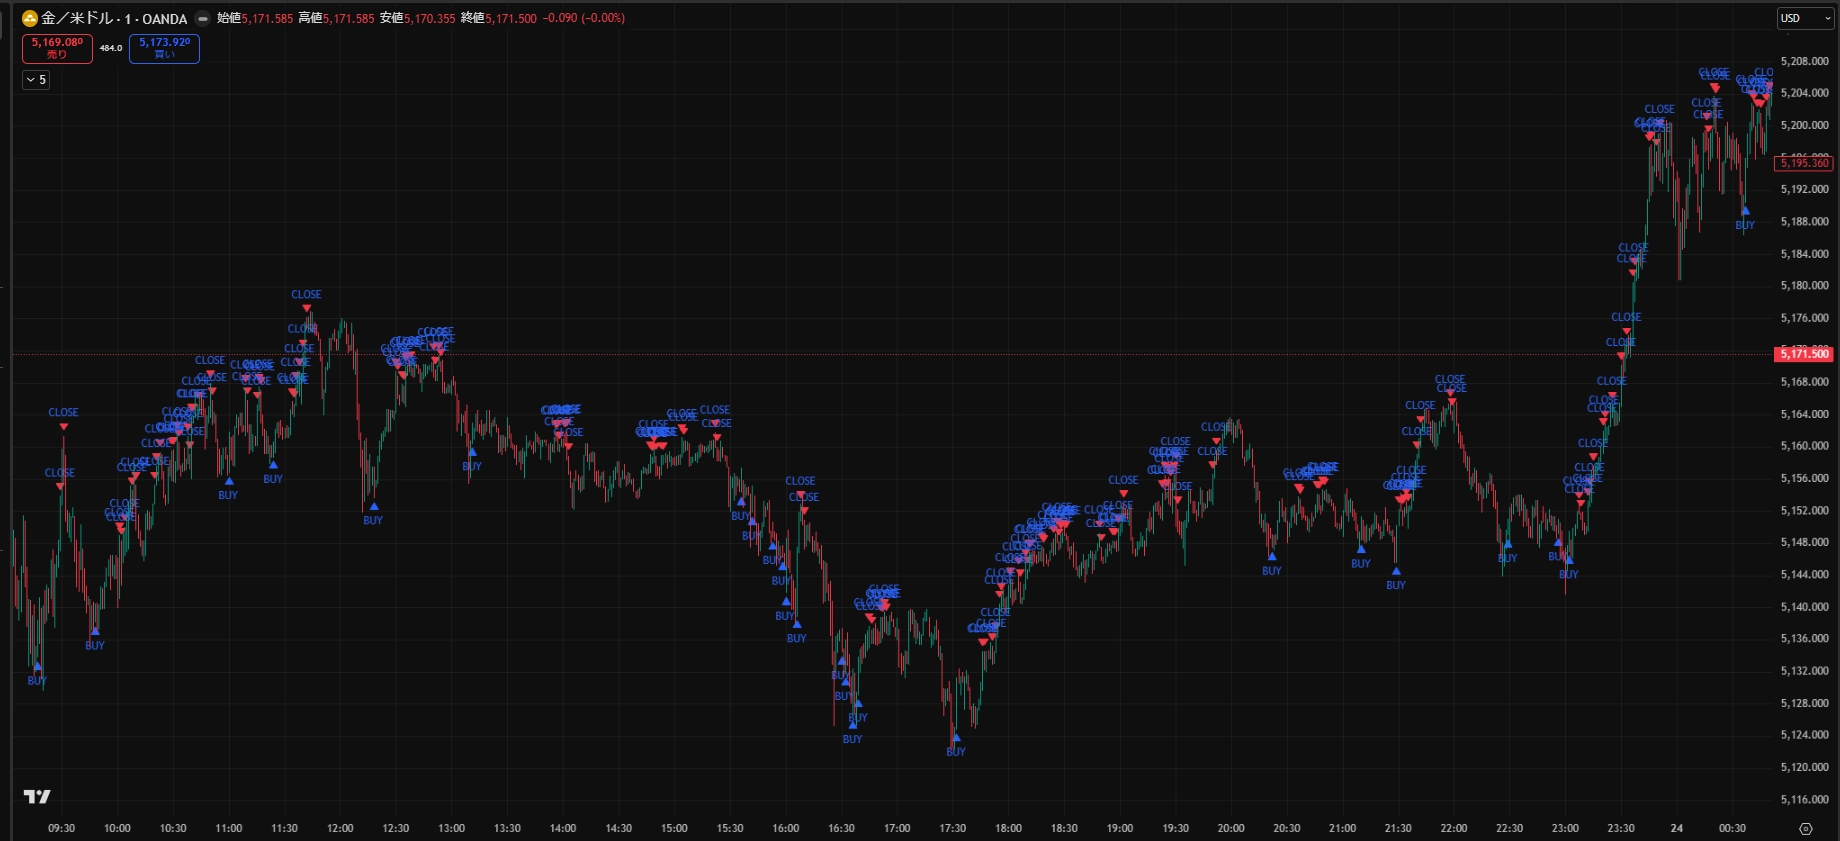The height and width of the screenshot is (841, 1840).
Task: Click the TradingView logo in chart corner
Action: [37, 796]
